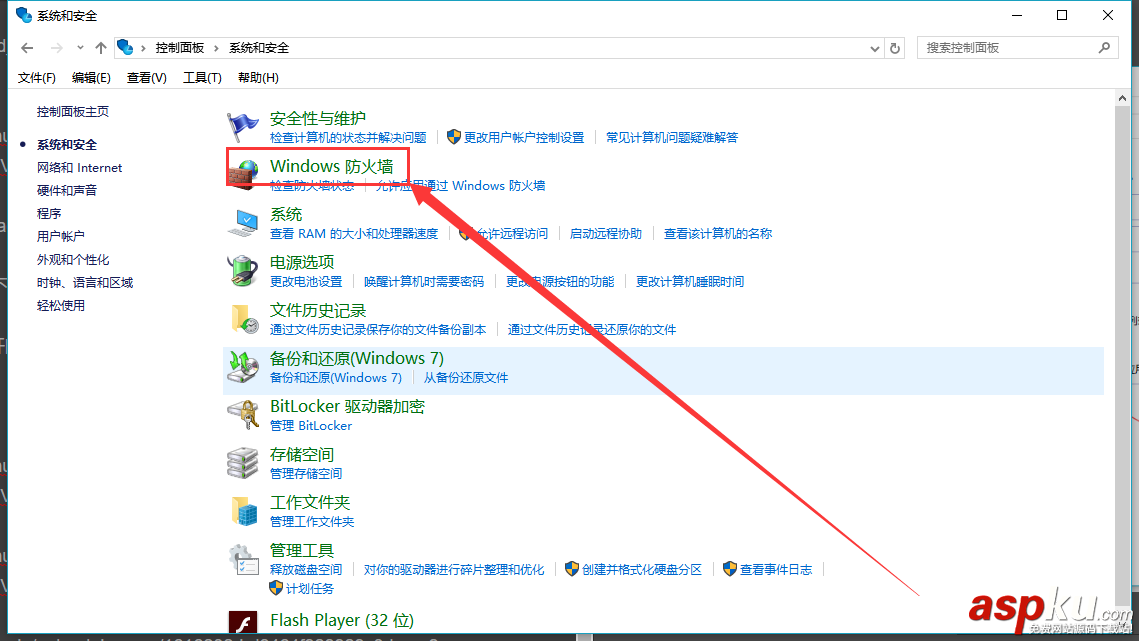1139x641 pixels.
Task: Click the Control Panel icon in the address bar
Action: coord(126,47)
